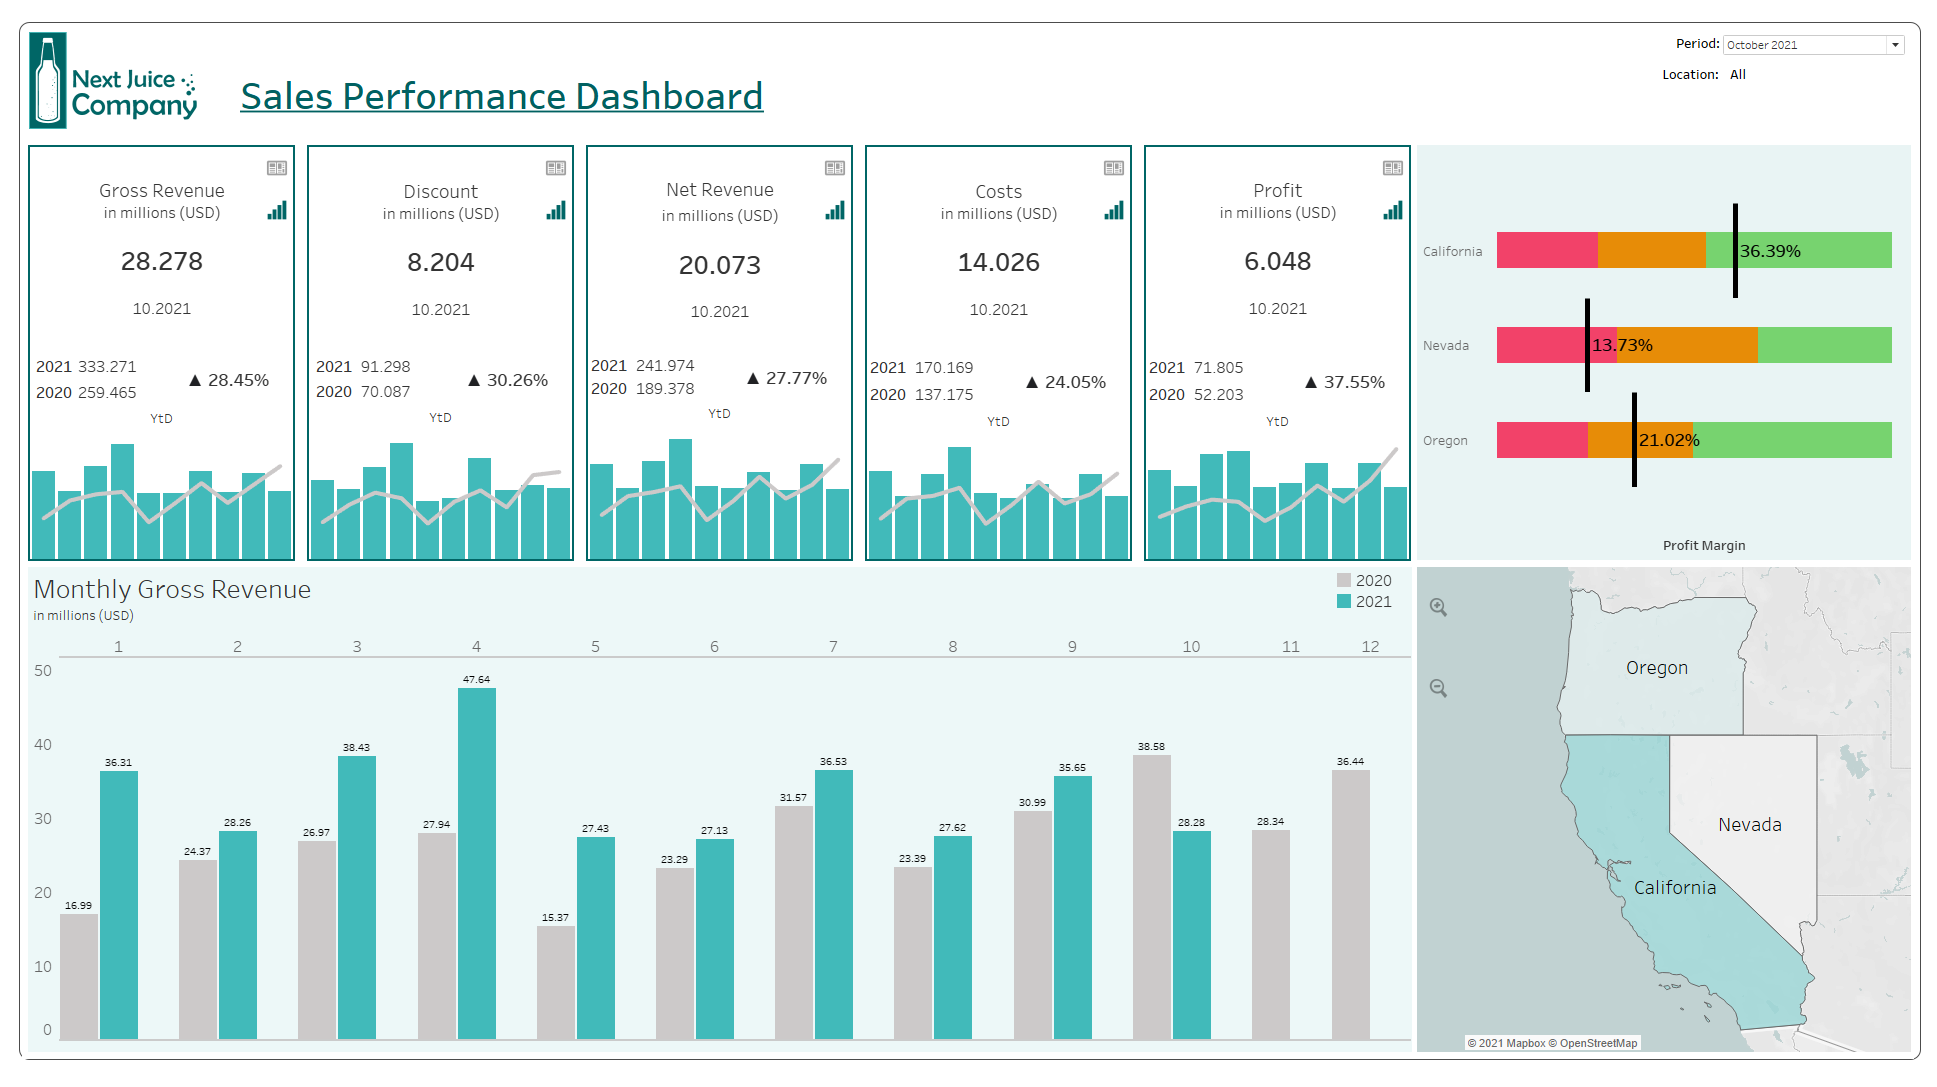Viewport: 1937px width, 1087px height.
Task: Click the Next Juice Company logo
Action: tap(114, 81)
